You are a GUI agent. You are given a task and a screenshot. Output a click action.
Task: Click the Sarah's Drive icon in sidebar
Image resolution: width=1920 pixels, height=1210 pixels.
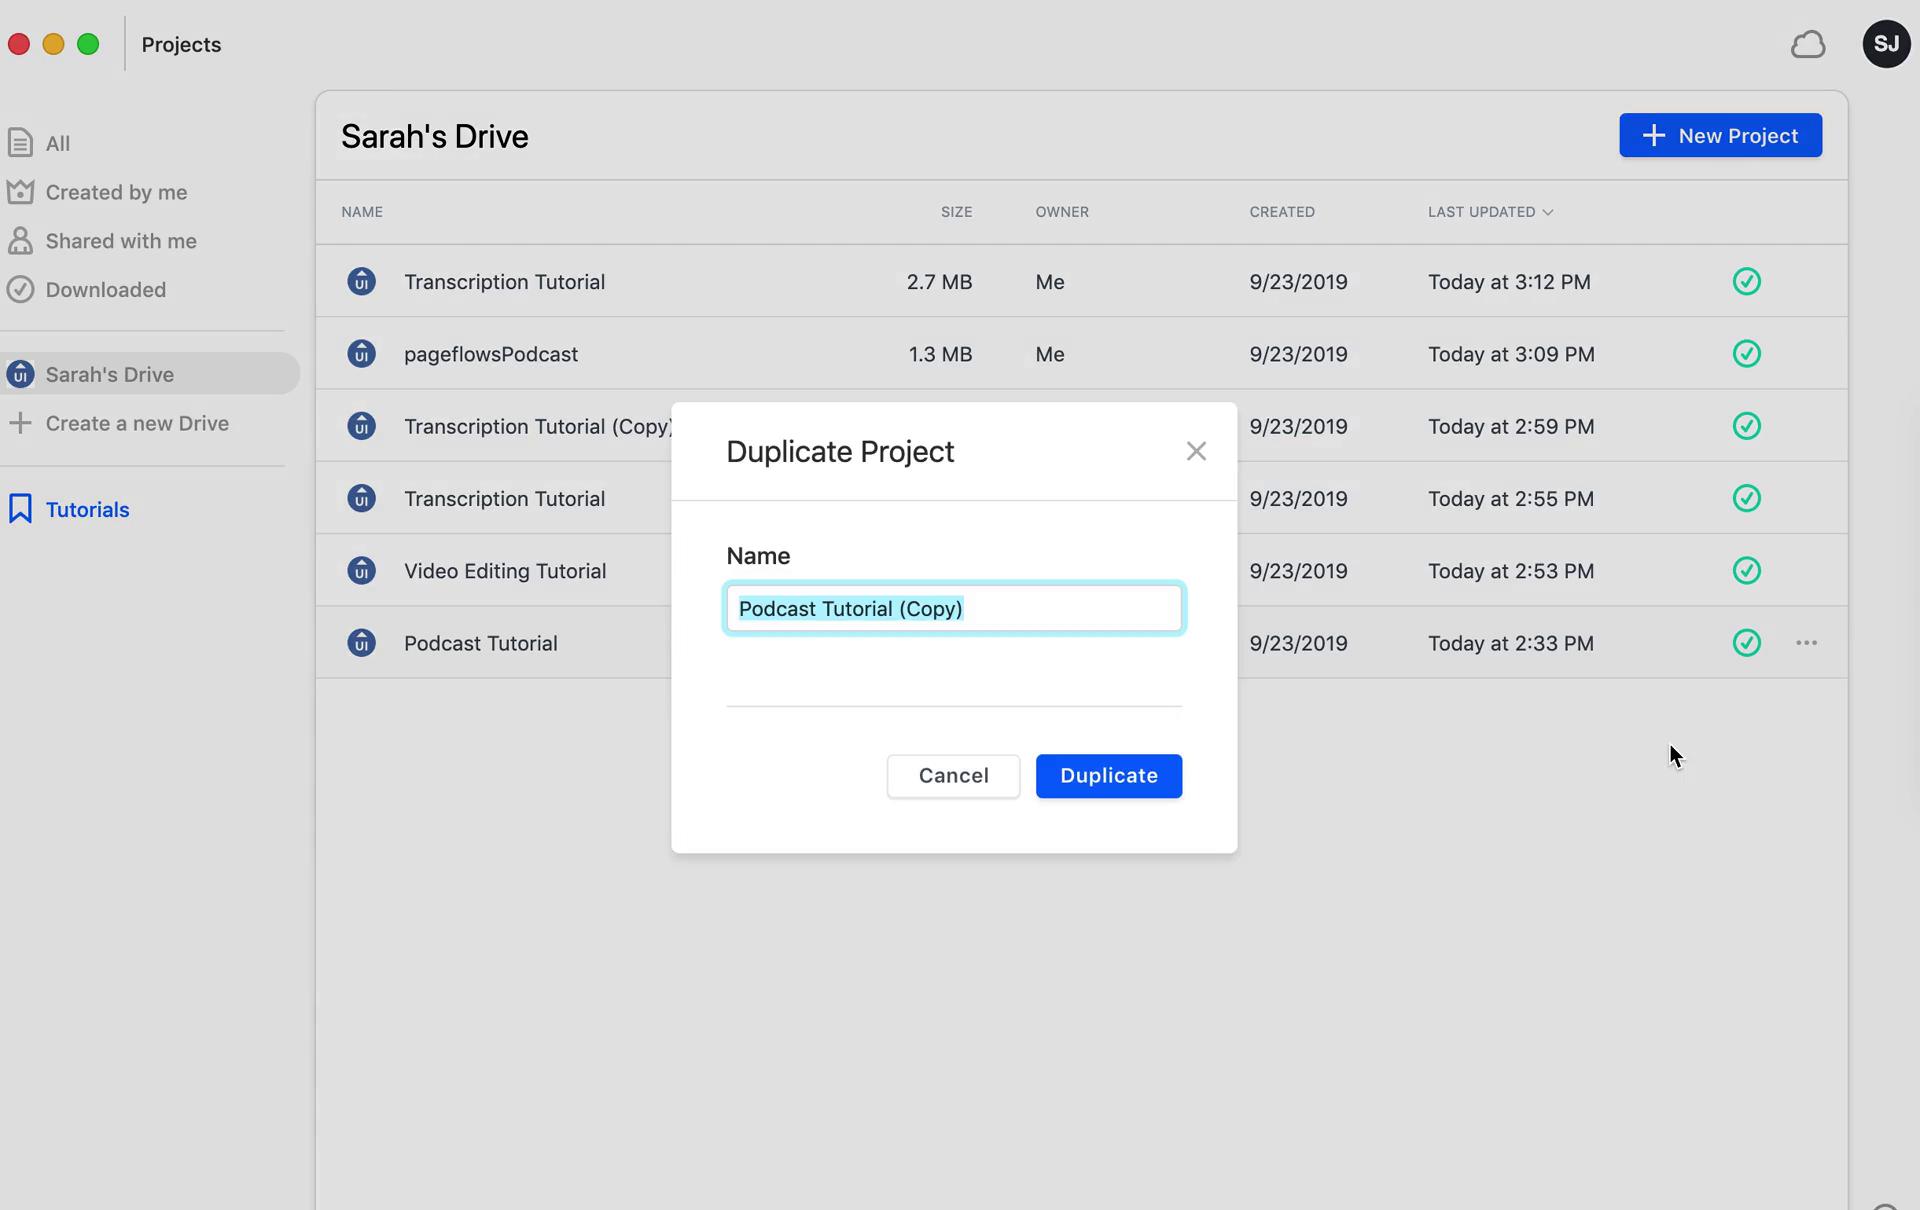[x=20, y=374]
